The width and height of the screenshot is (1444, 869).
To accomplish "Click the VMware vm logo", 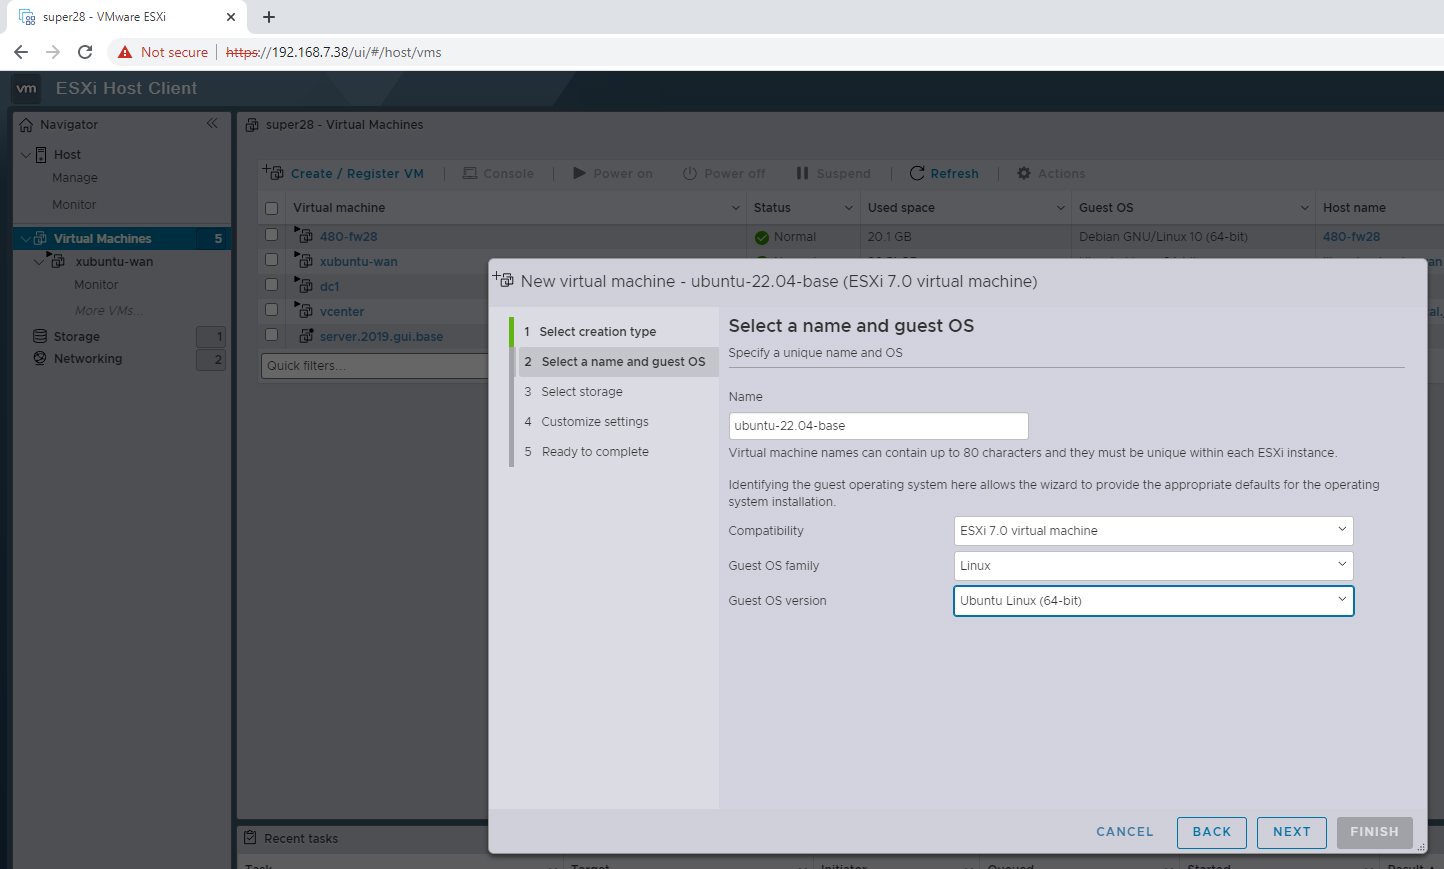I will (26, 88).
